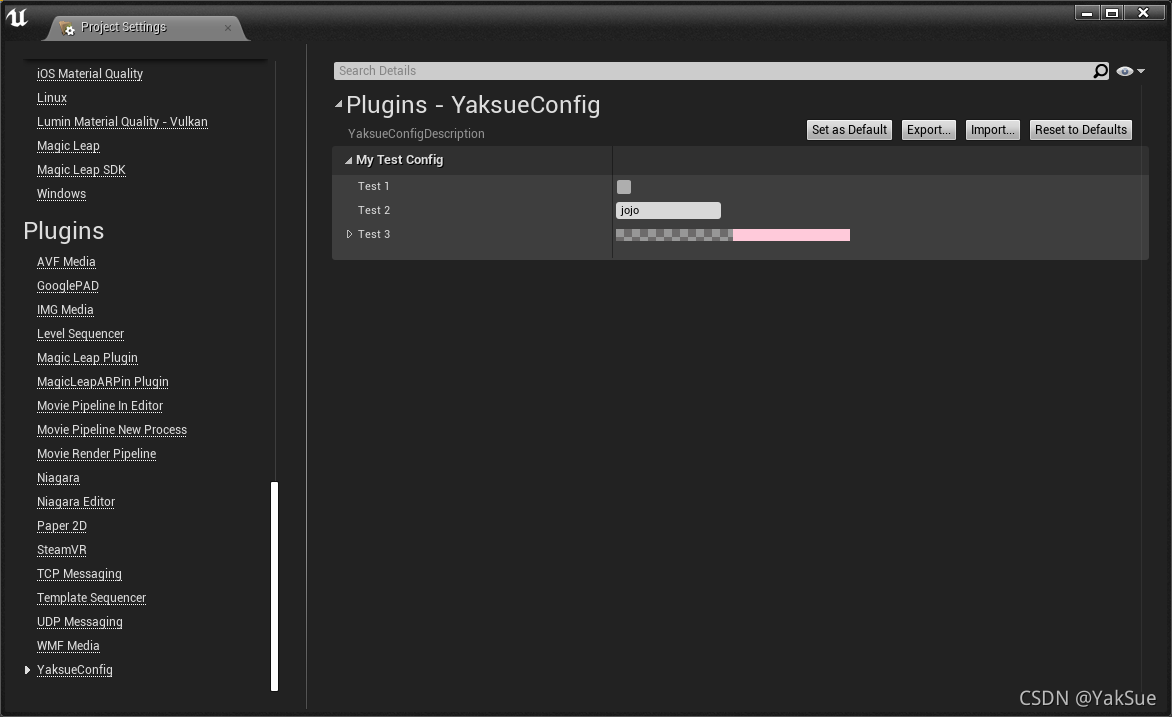Click the Plugins section heading in sidebar
This screenshot has width=1172, height=717.
click(64, 231)
